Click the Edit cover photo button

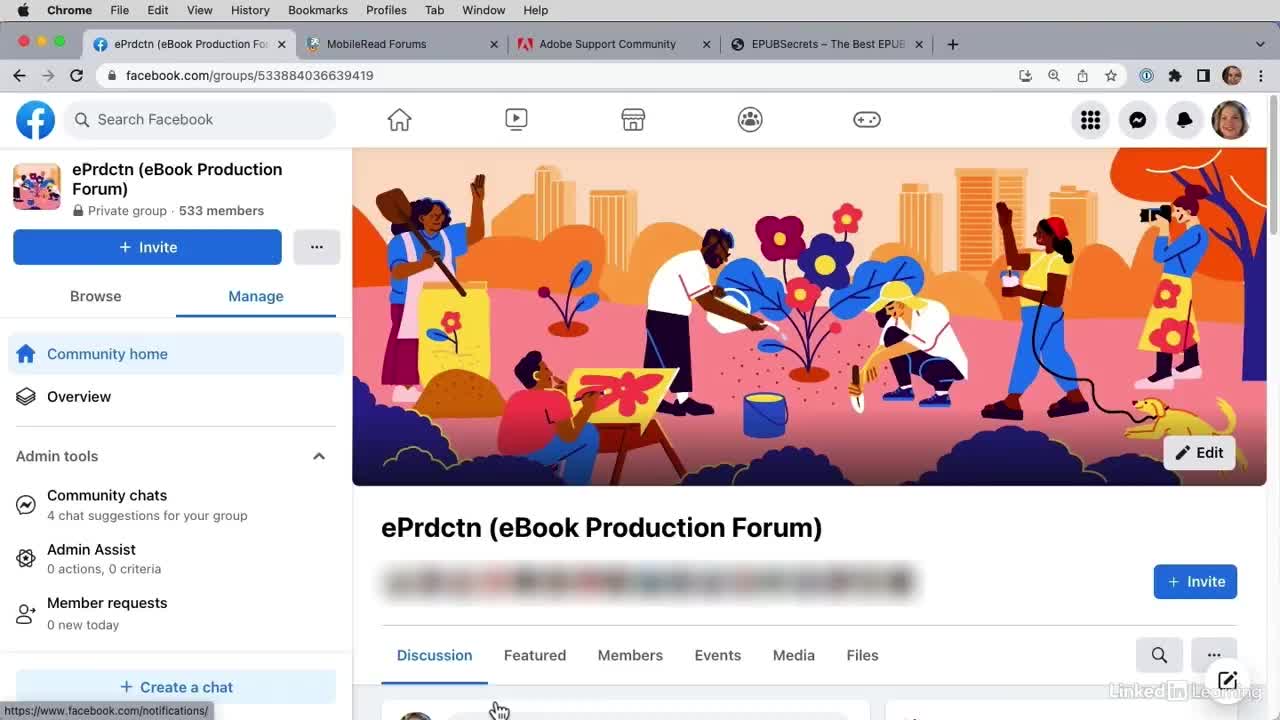coord(1199,453)
